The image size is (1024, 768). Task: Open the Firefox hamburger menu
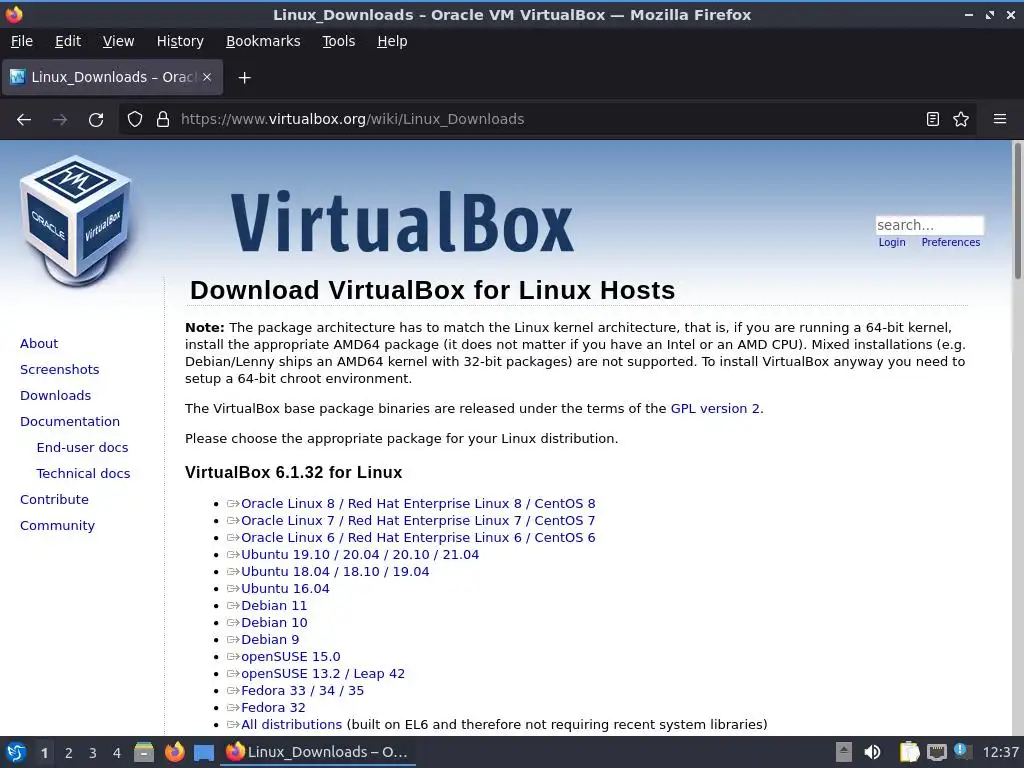coord(1000,119)
